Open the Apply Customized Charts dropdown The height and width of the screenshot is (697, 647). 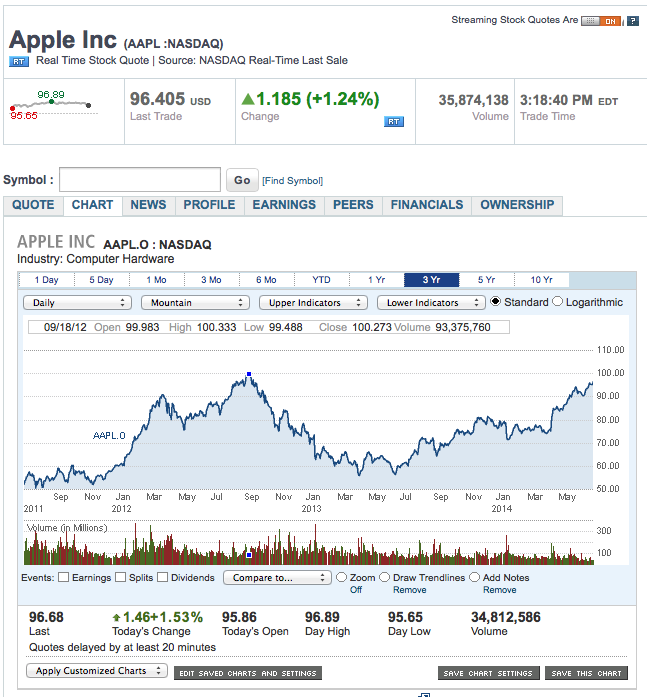coord(97,670)
